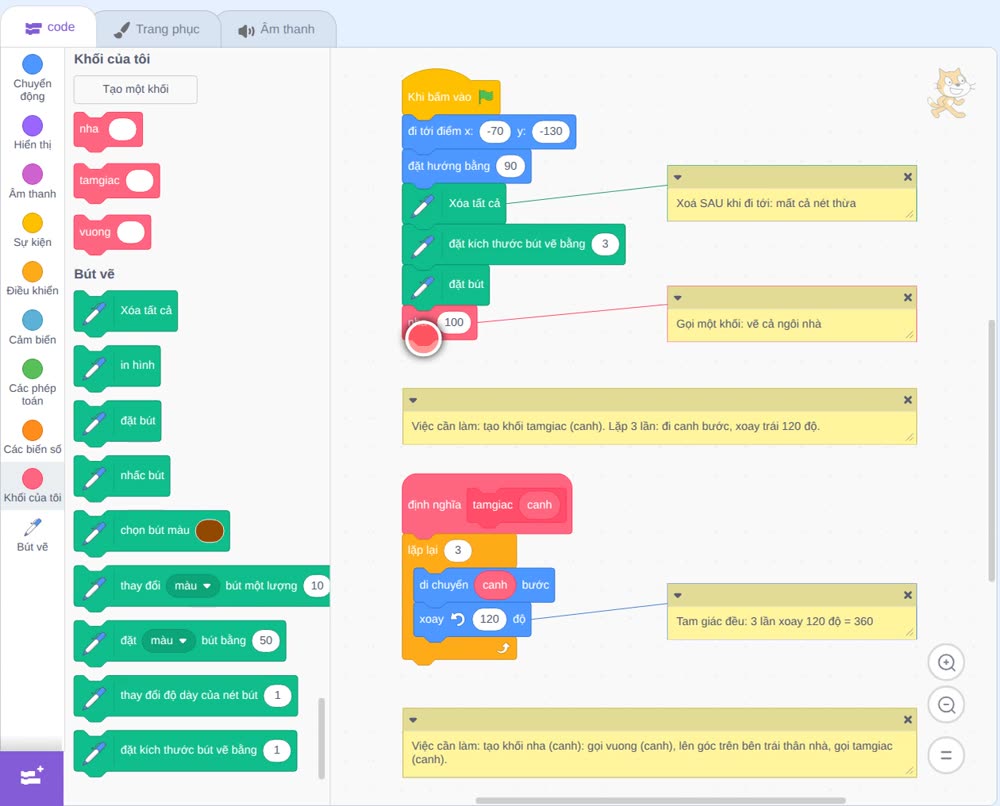
Task: Delete the 'Xoá SAU khi đi tới' comment
Action: click(908, 177)
